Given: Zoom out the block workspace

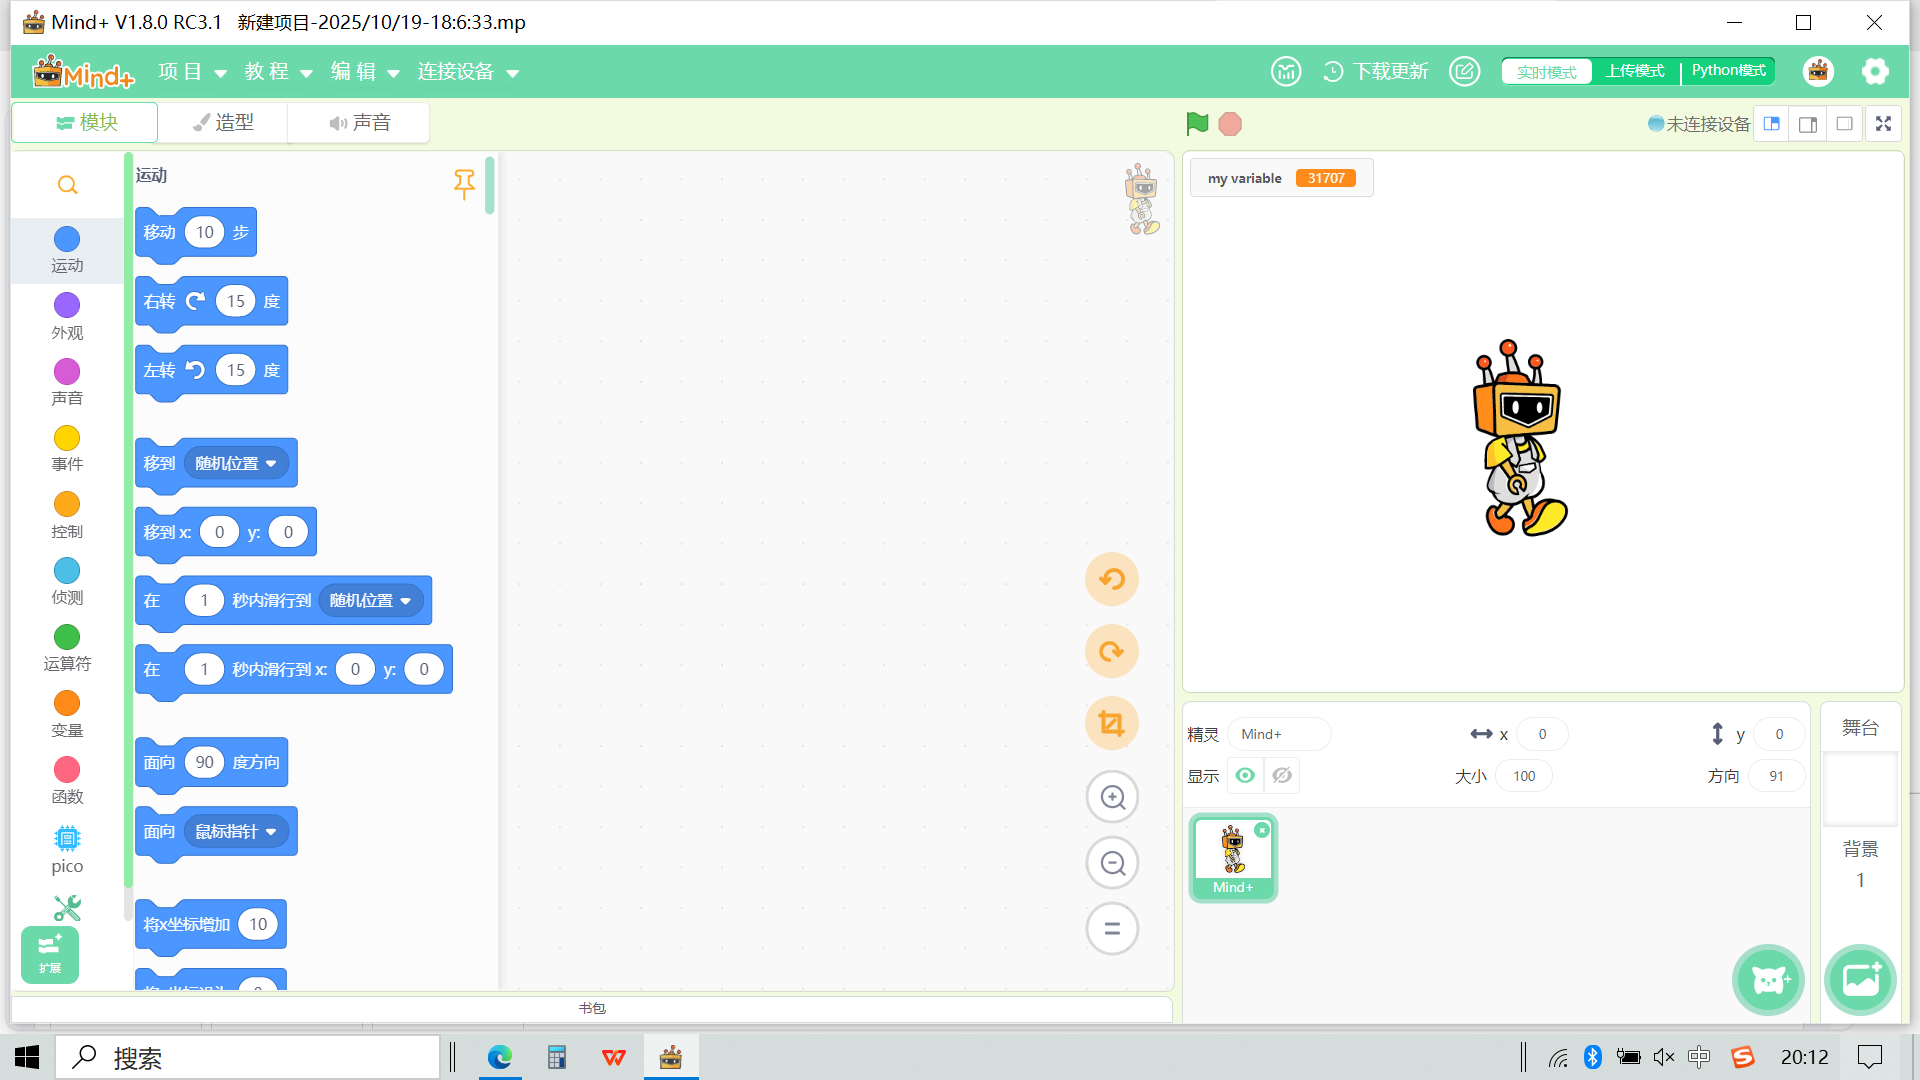Looking at the screenshot, I should (x=1112, y=863).
